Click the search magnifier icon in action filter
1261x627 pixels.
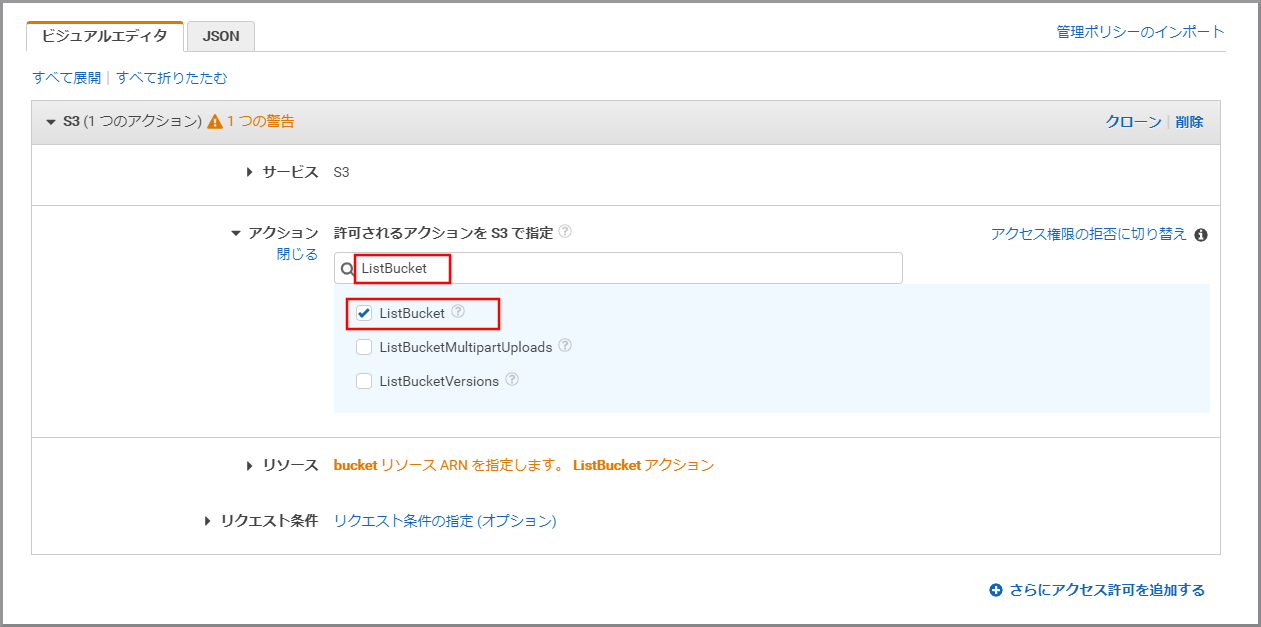(347, 268)
